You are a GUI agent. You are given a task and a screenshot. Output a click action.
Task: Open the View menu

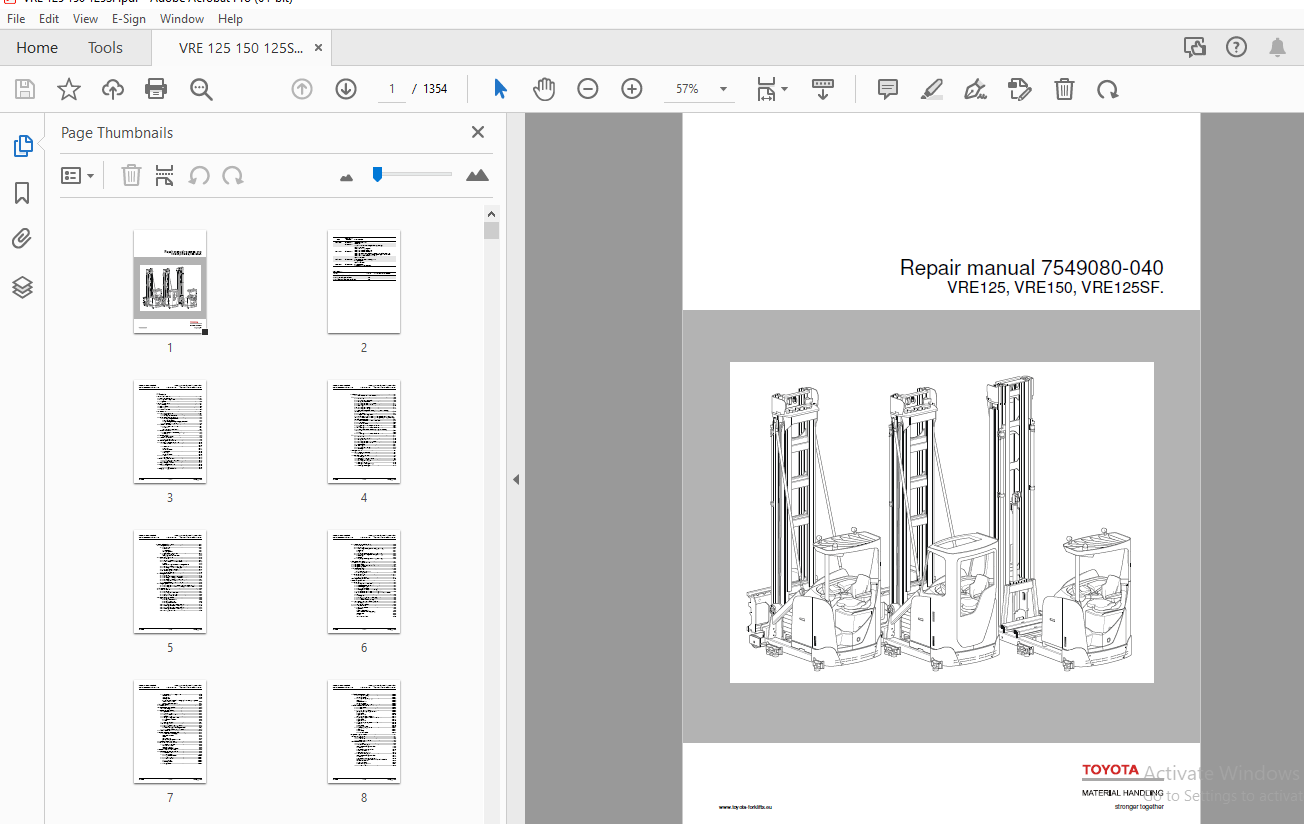86,19
